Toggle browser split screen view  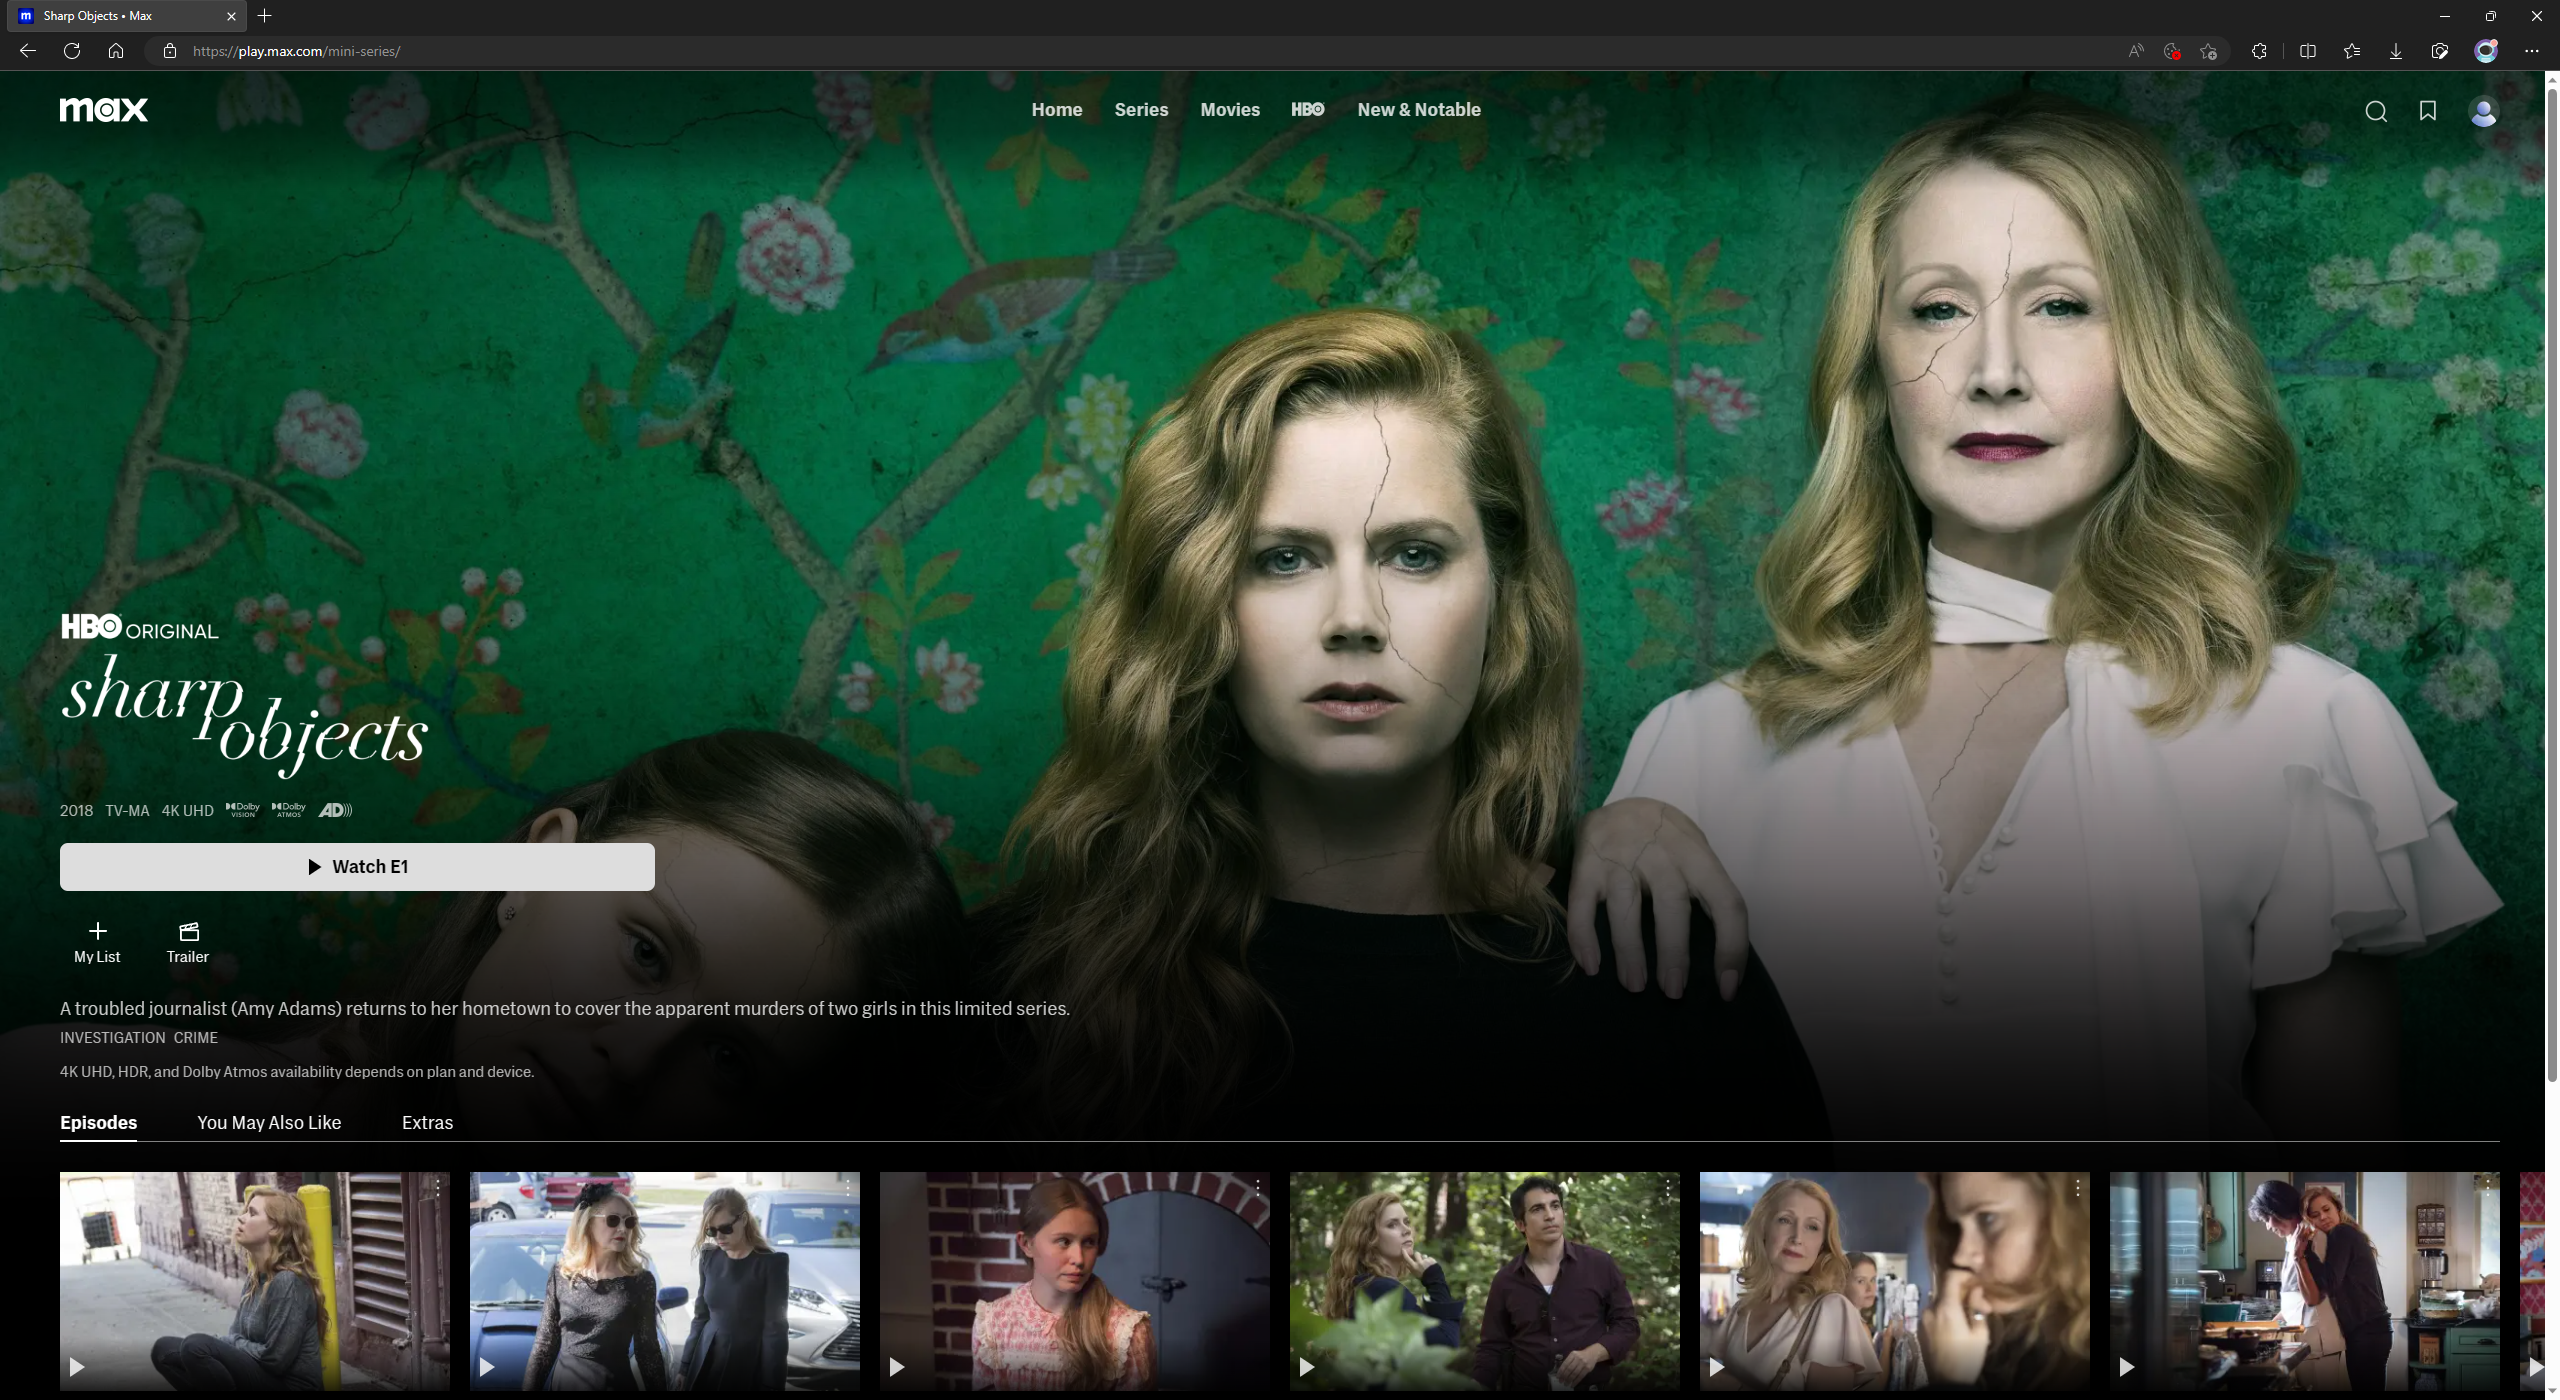(2308, 51)
